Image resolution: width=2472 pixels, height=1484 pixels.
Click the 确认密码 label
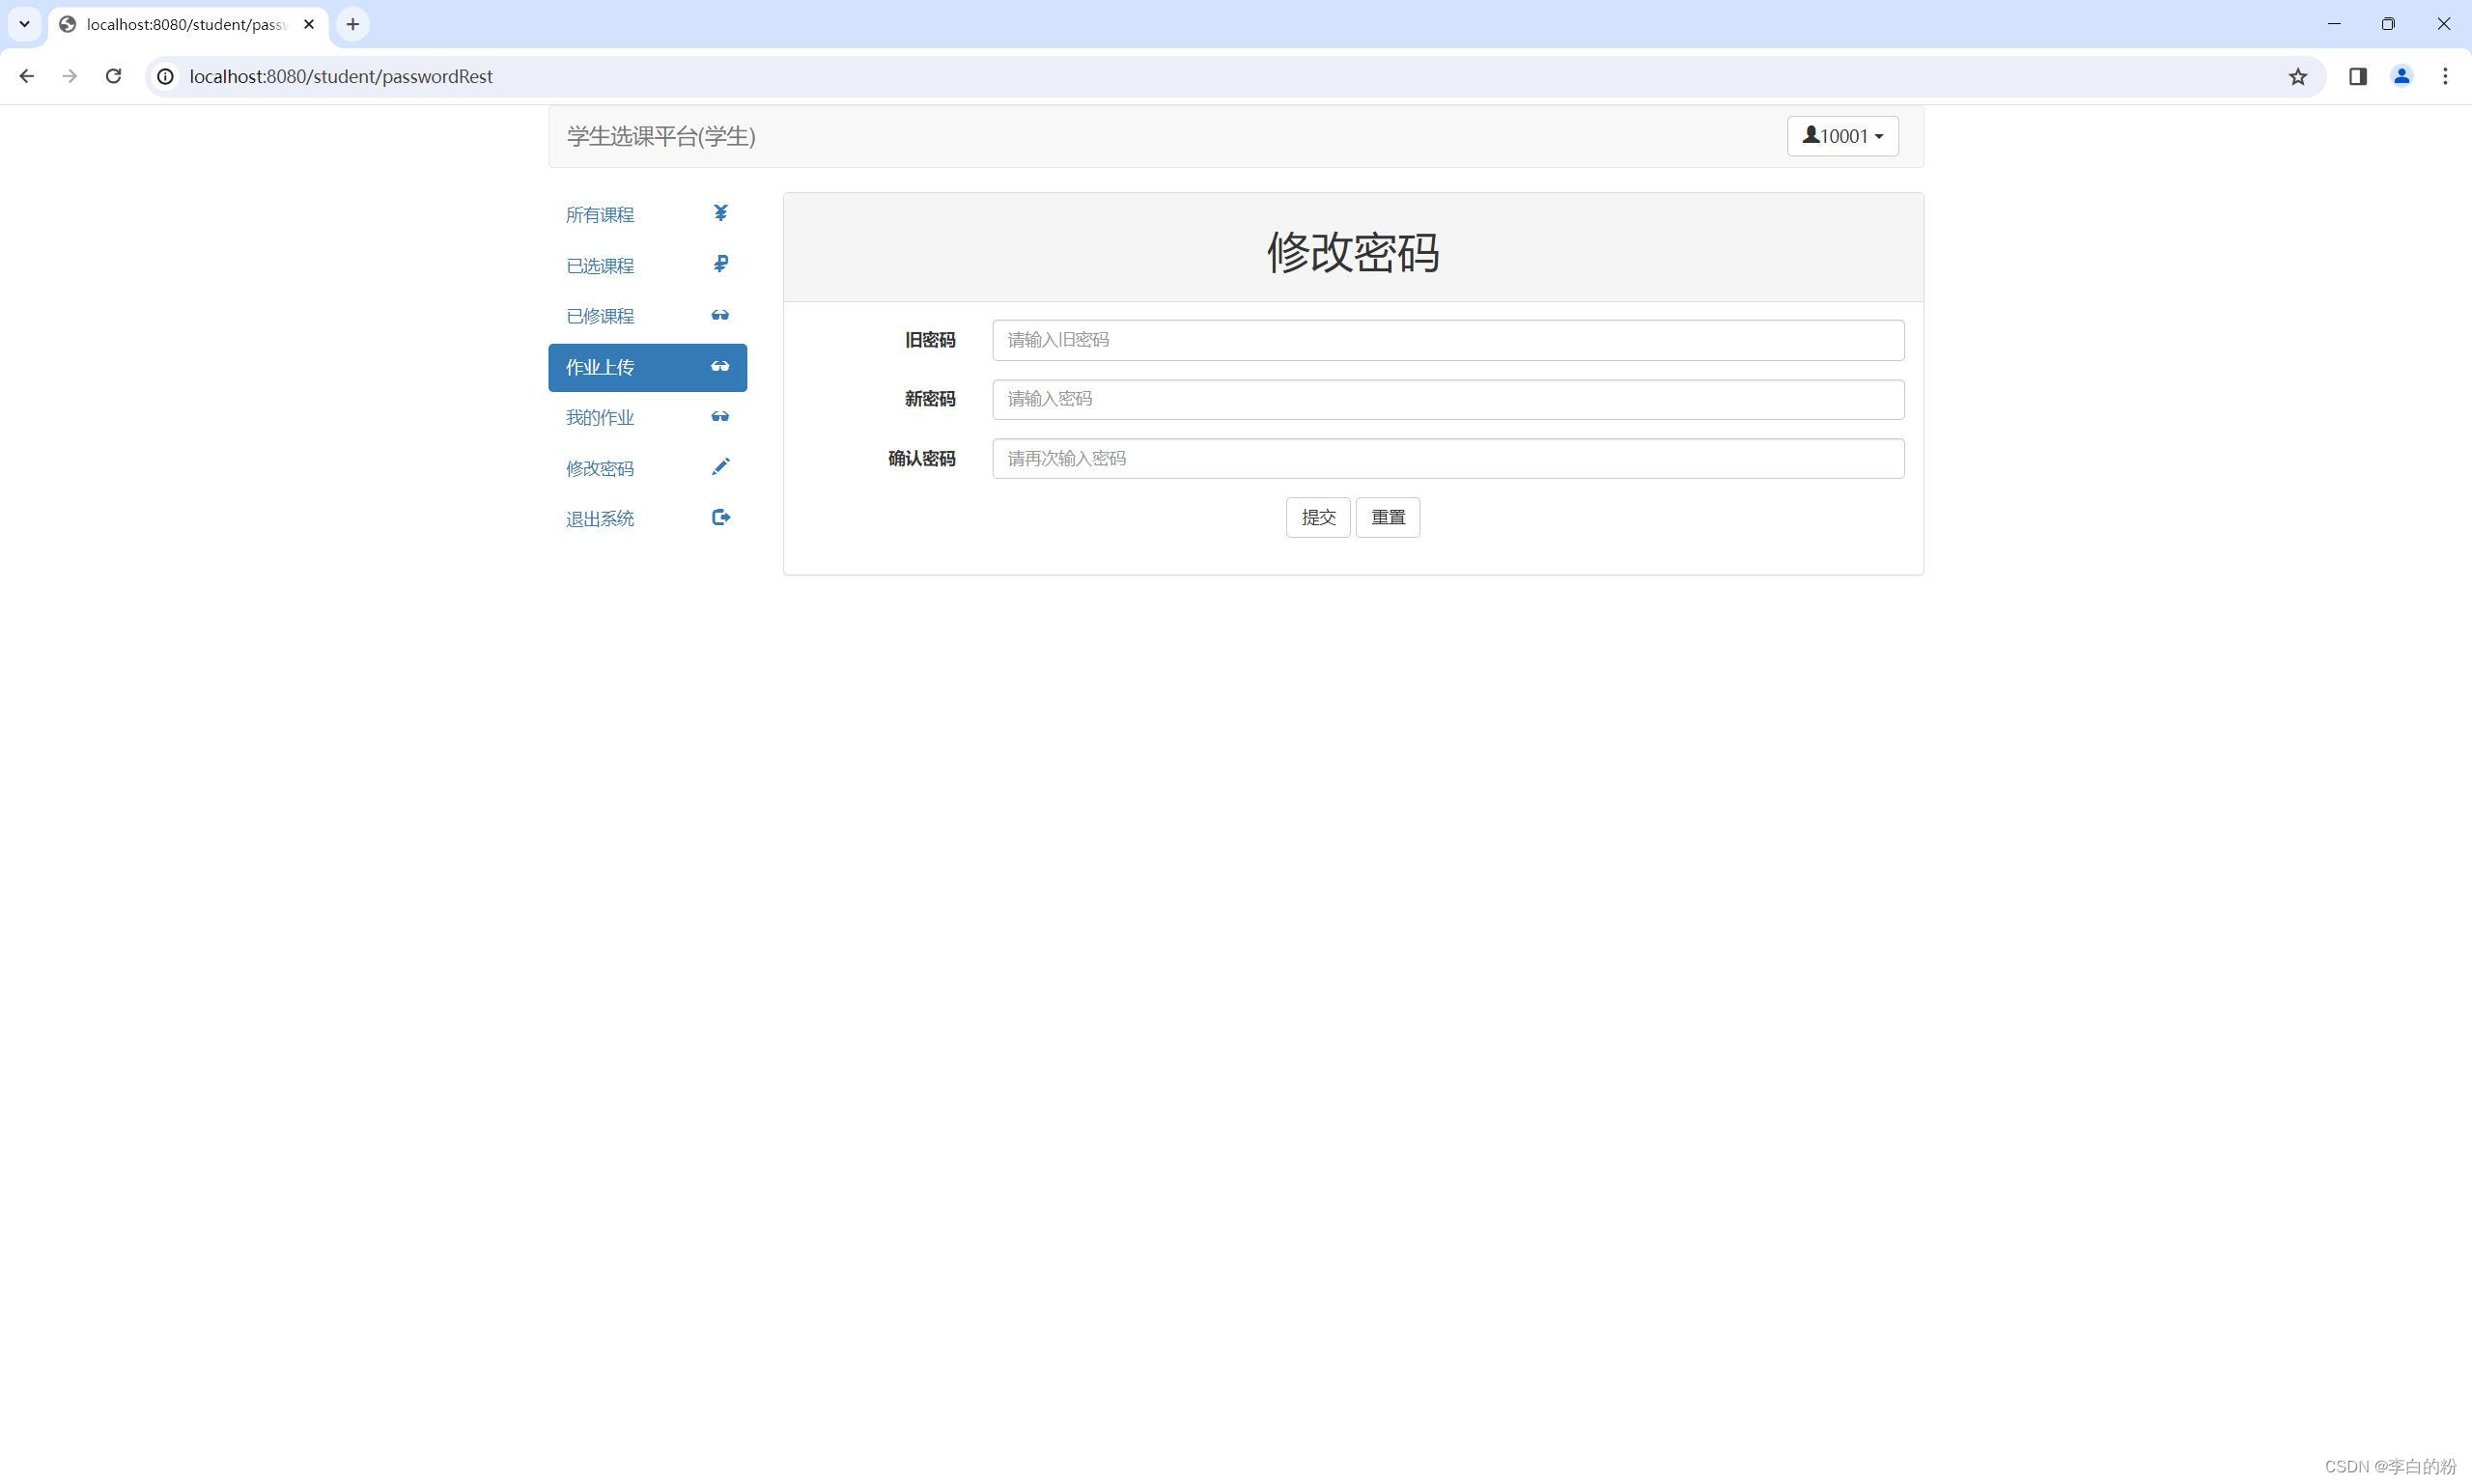pyautogui.click(x=922, y=458)
